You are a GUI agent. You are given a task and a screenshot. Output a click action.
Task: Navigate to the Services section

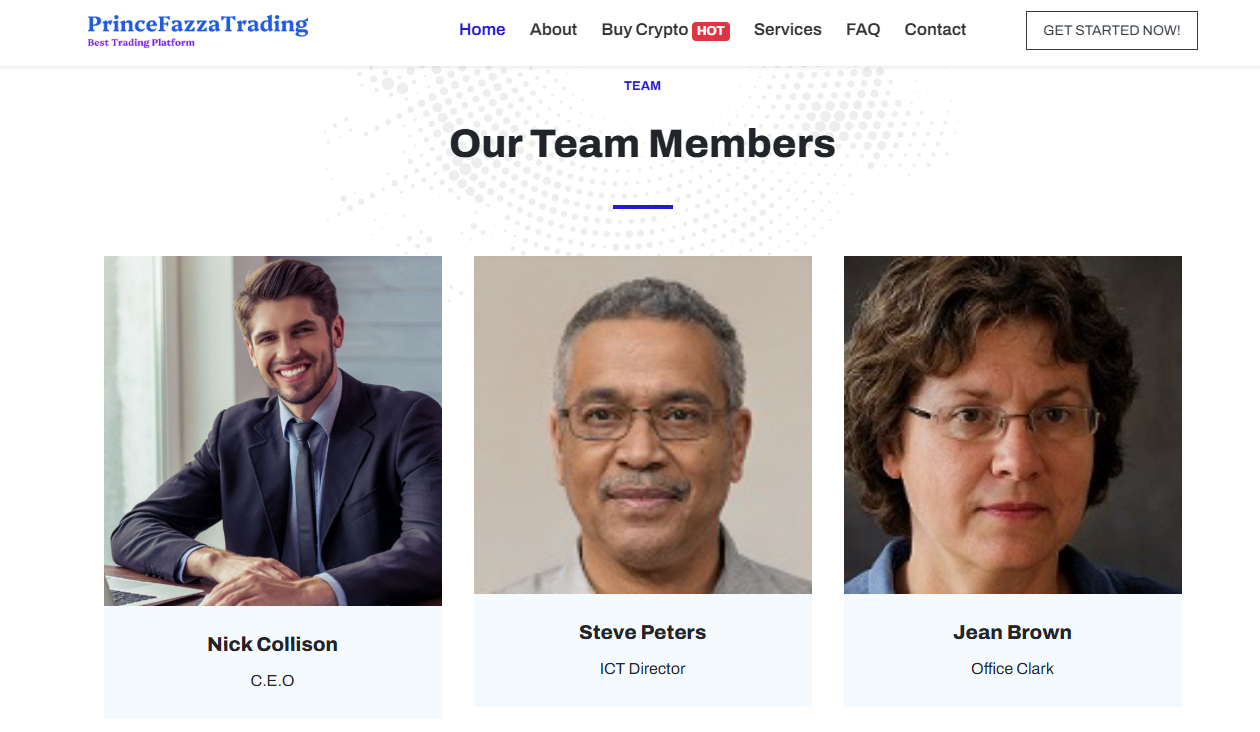(x=787, y=30)
